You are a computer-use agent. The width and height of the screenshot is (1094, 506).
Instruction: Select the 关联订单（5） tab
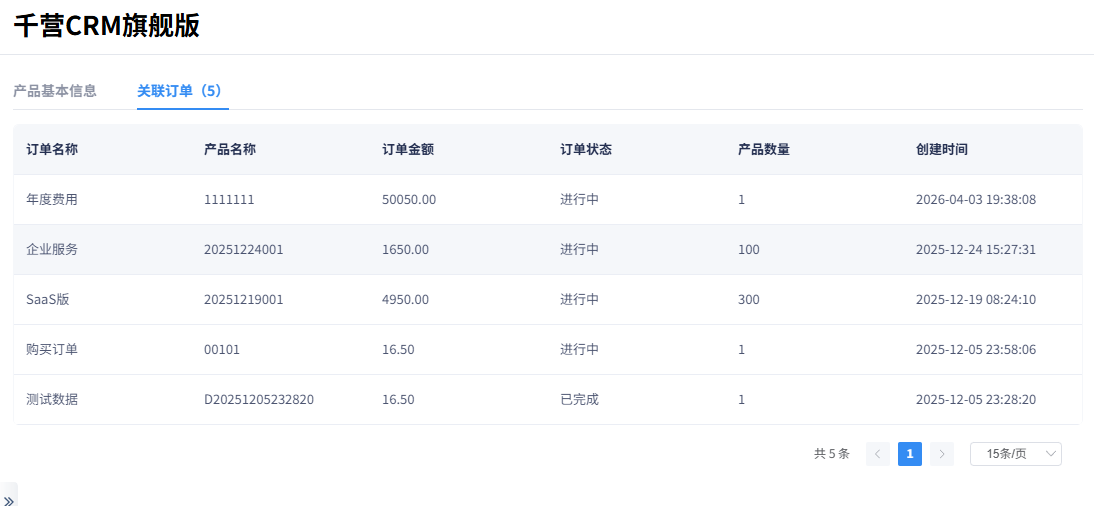click(182, 91)
